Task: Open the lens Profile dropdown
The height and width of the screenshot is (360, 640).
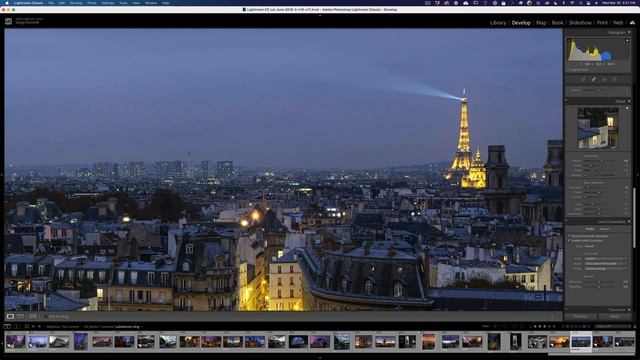Action: 605,269
